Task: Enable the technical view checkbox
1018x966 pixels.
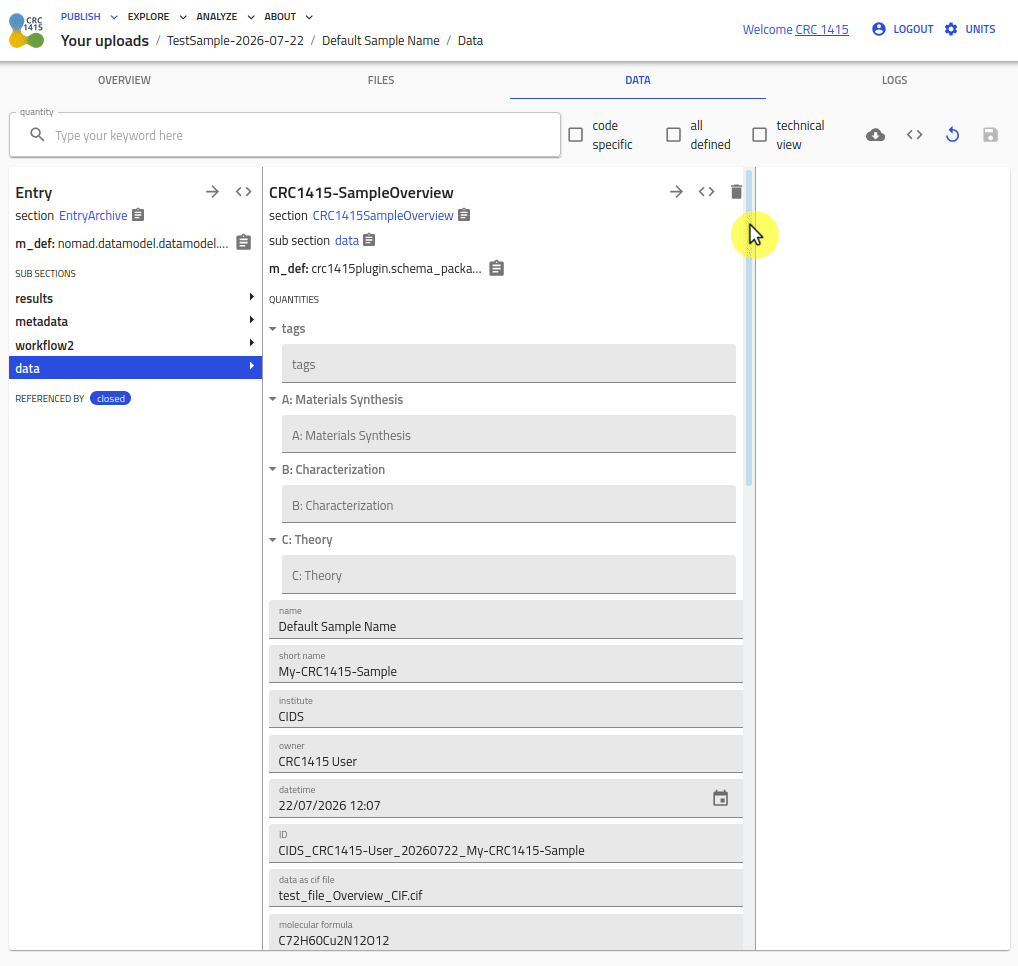Action: 760,134
